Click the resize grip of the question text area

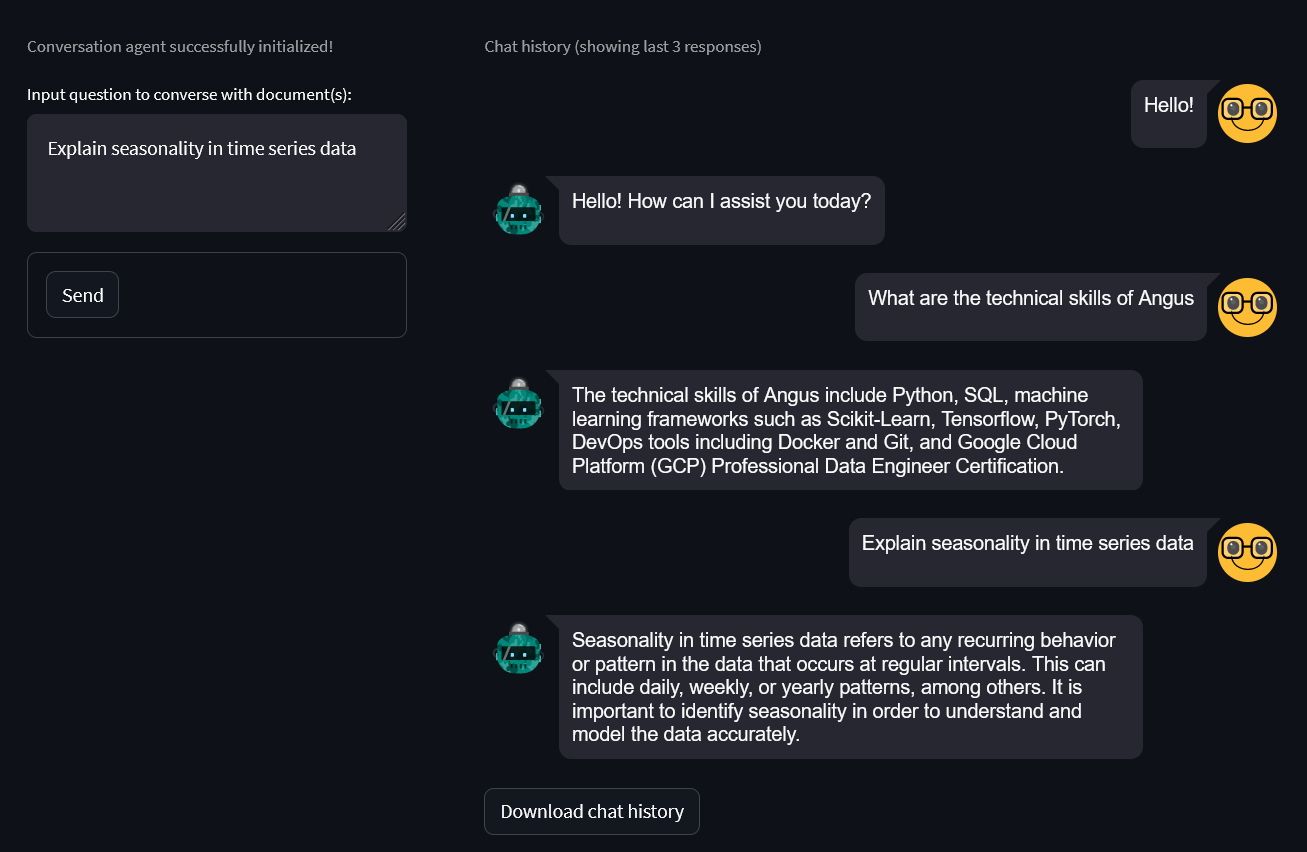pos(397,222)
